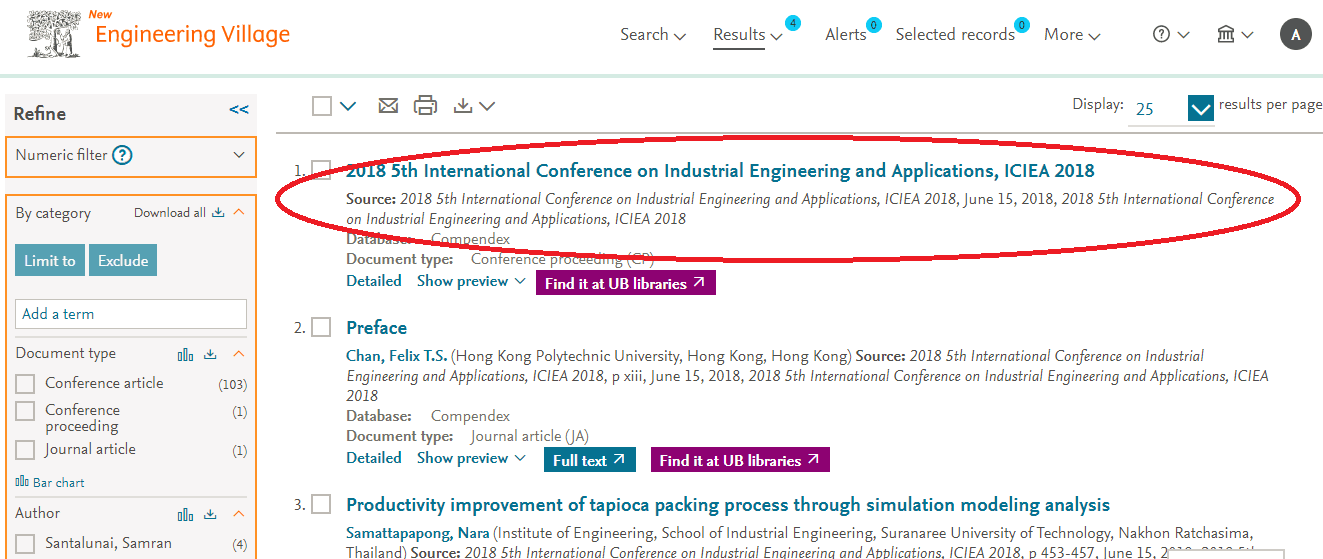This screenshot has width=1323, height=559.
Task: Select result 1 checkbox
Action: tap(321, 170)
